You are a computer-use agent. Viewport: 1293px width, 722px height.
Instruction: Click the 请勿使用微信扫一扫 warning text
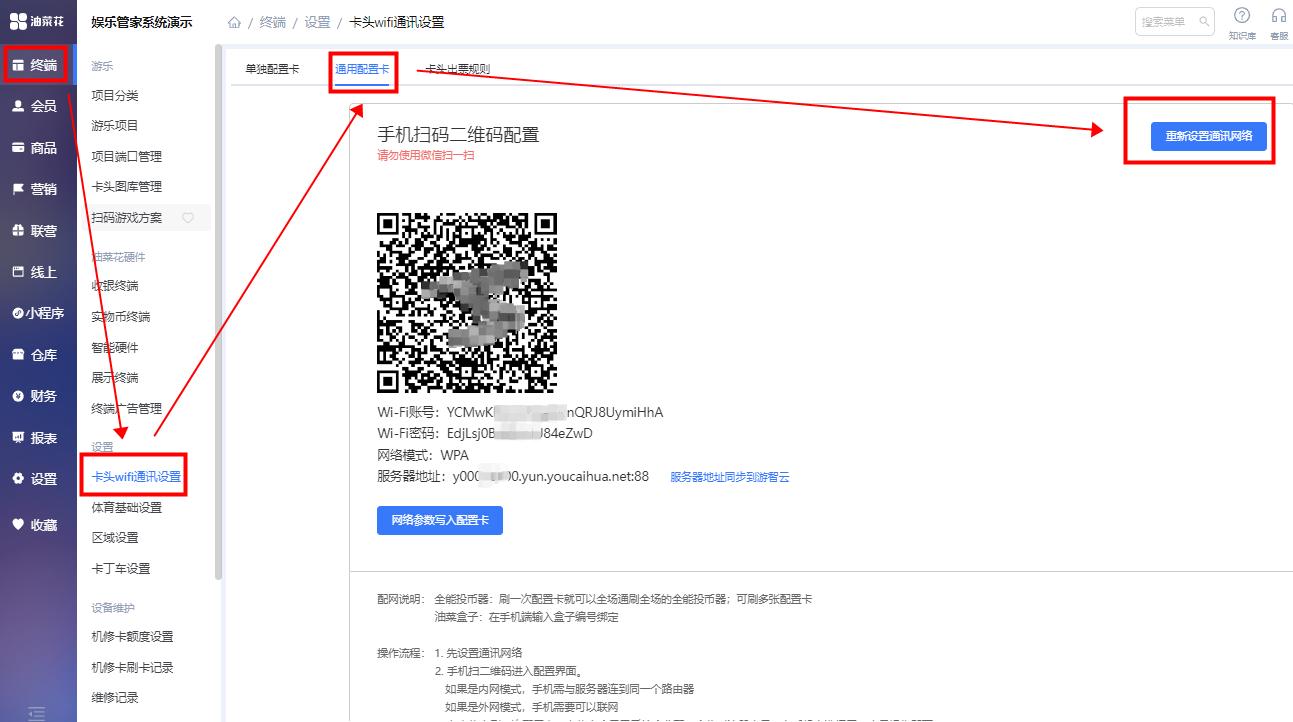tap(426, 156)
